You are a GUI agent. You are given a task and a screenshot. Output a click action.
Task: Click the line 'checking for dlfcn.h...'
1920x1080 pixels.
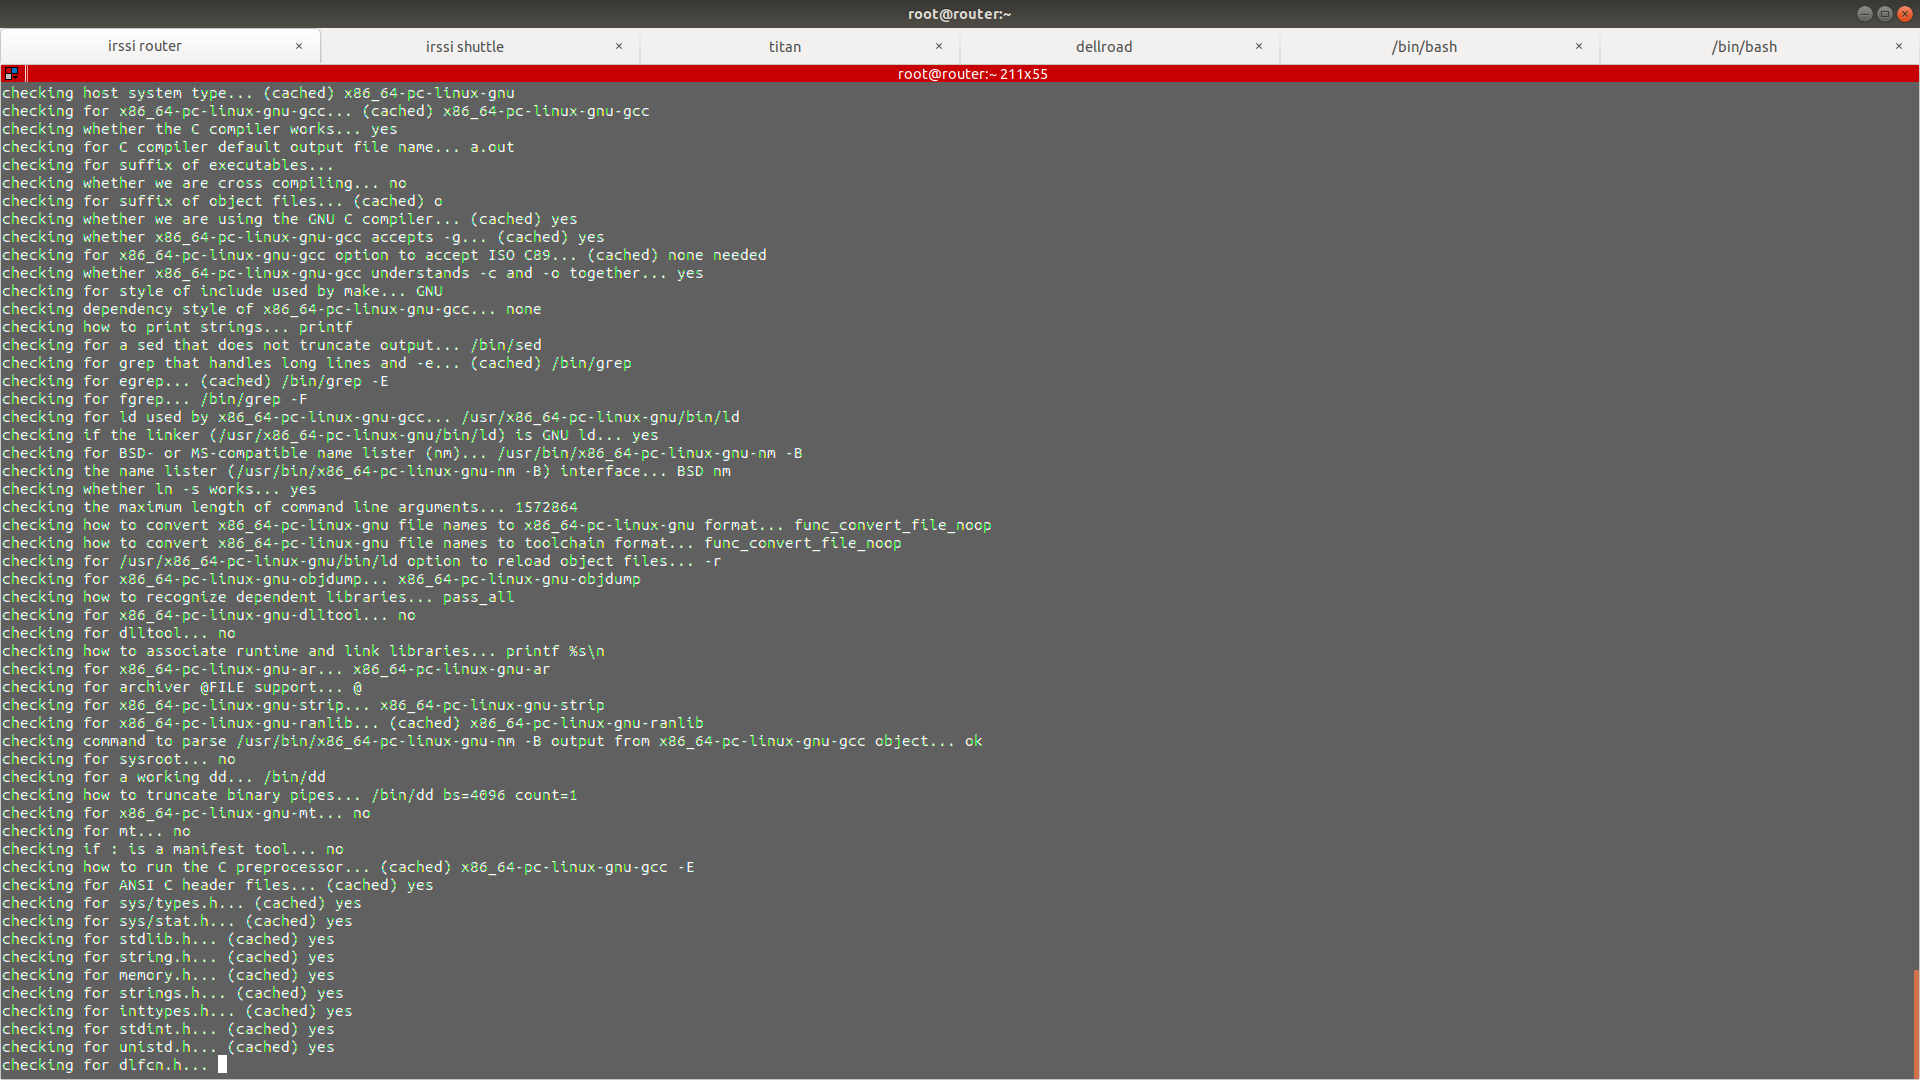tap(105, 1065)
